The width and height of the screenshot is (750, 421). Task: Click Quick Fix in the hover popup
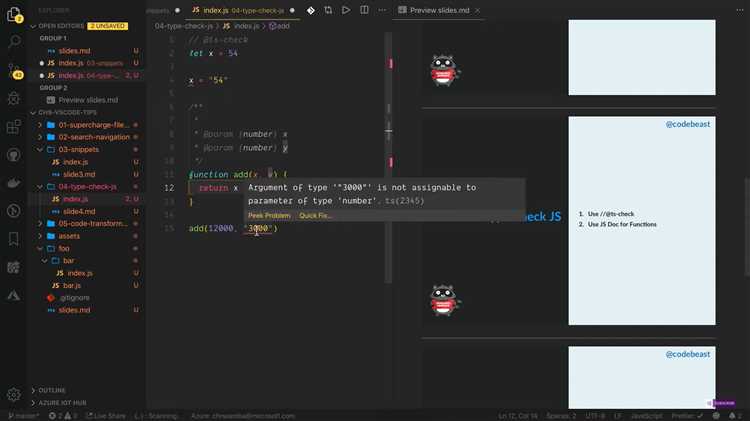[315, 216]
